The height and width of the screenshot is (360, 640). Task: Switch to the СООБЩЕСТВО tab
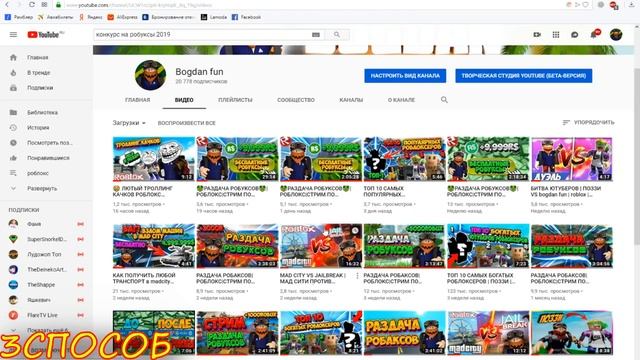point(296,100)
